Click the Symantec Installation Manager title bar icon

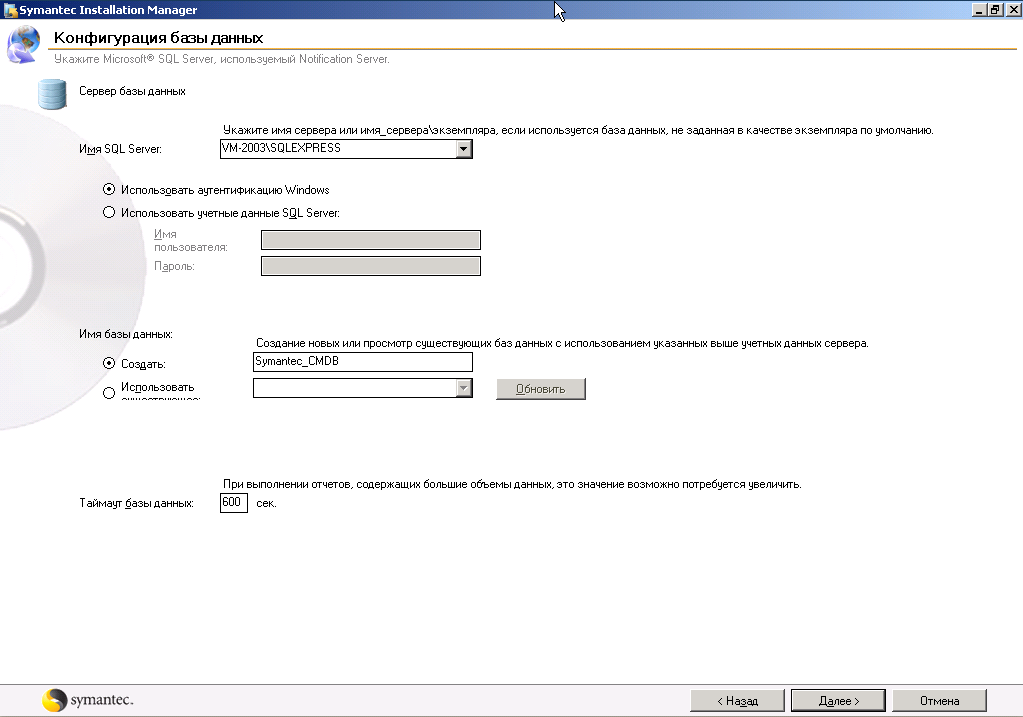tap(10, 10)
